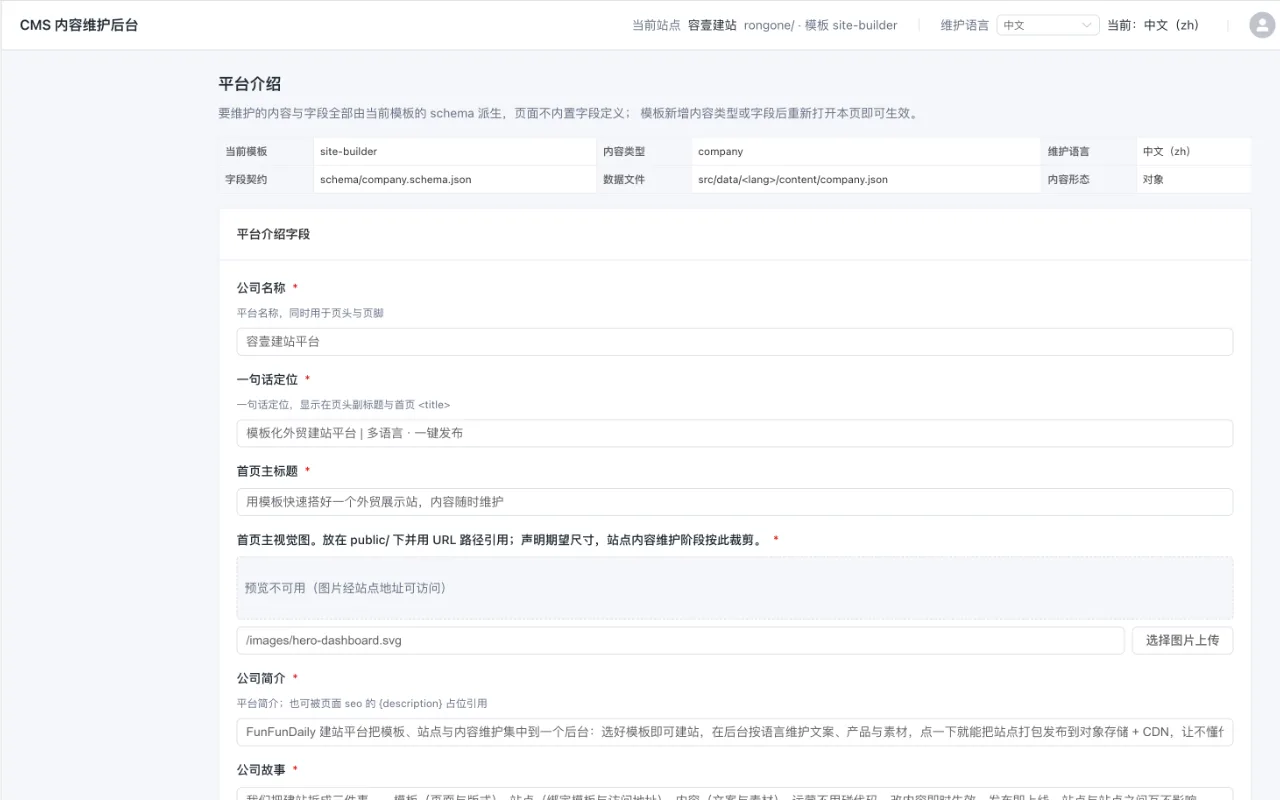
Task: Click the image preview placeholder area
Action: coord(735,588)
